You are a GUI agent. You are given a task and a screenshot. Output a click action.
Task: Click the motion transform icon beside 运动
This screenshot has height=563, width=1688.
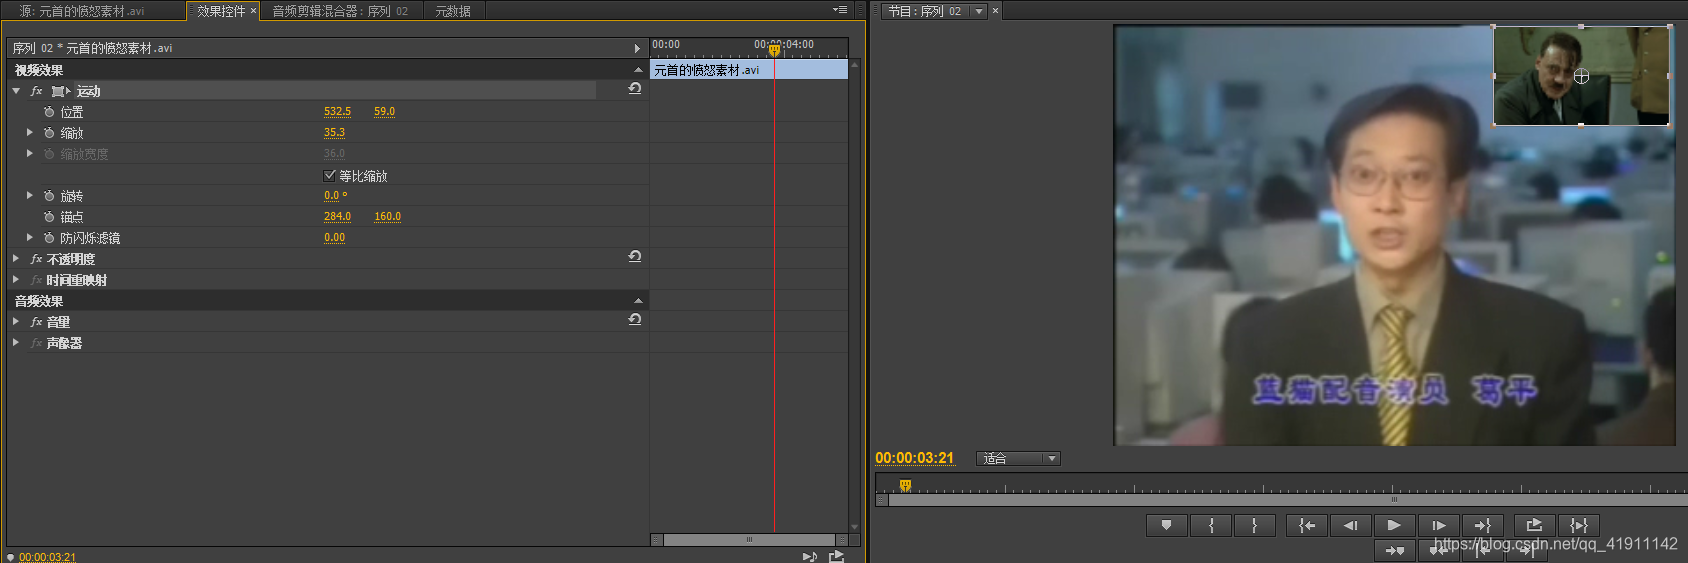pos(61,91)
